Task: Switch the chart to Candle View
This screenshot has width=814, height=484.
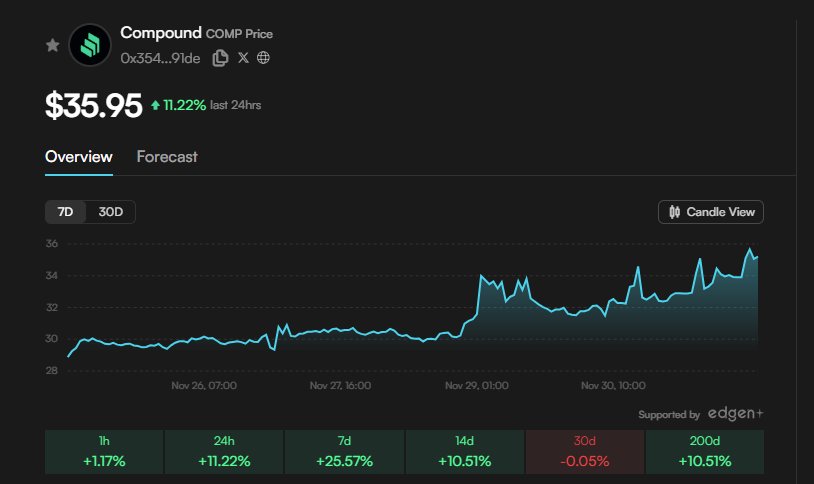Action: click(x=711, y=212)
